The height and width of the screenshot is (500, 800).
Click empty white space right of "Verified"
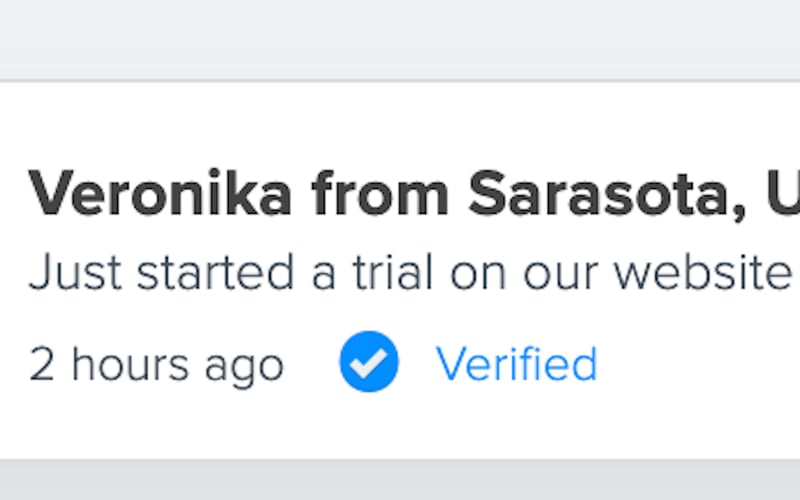point(700,364)
